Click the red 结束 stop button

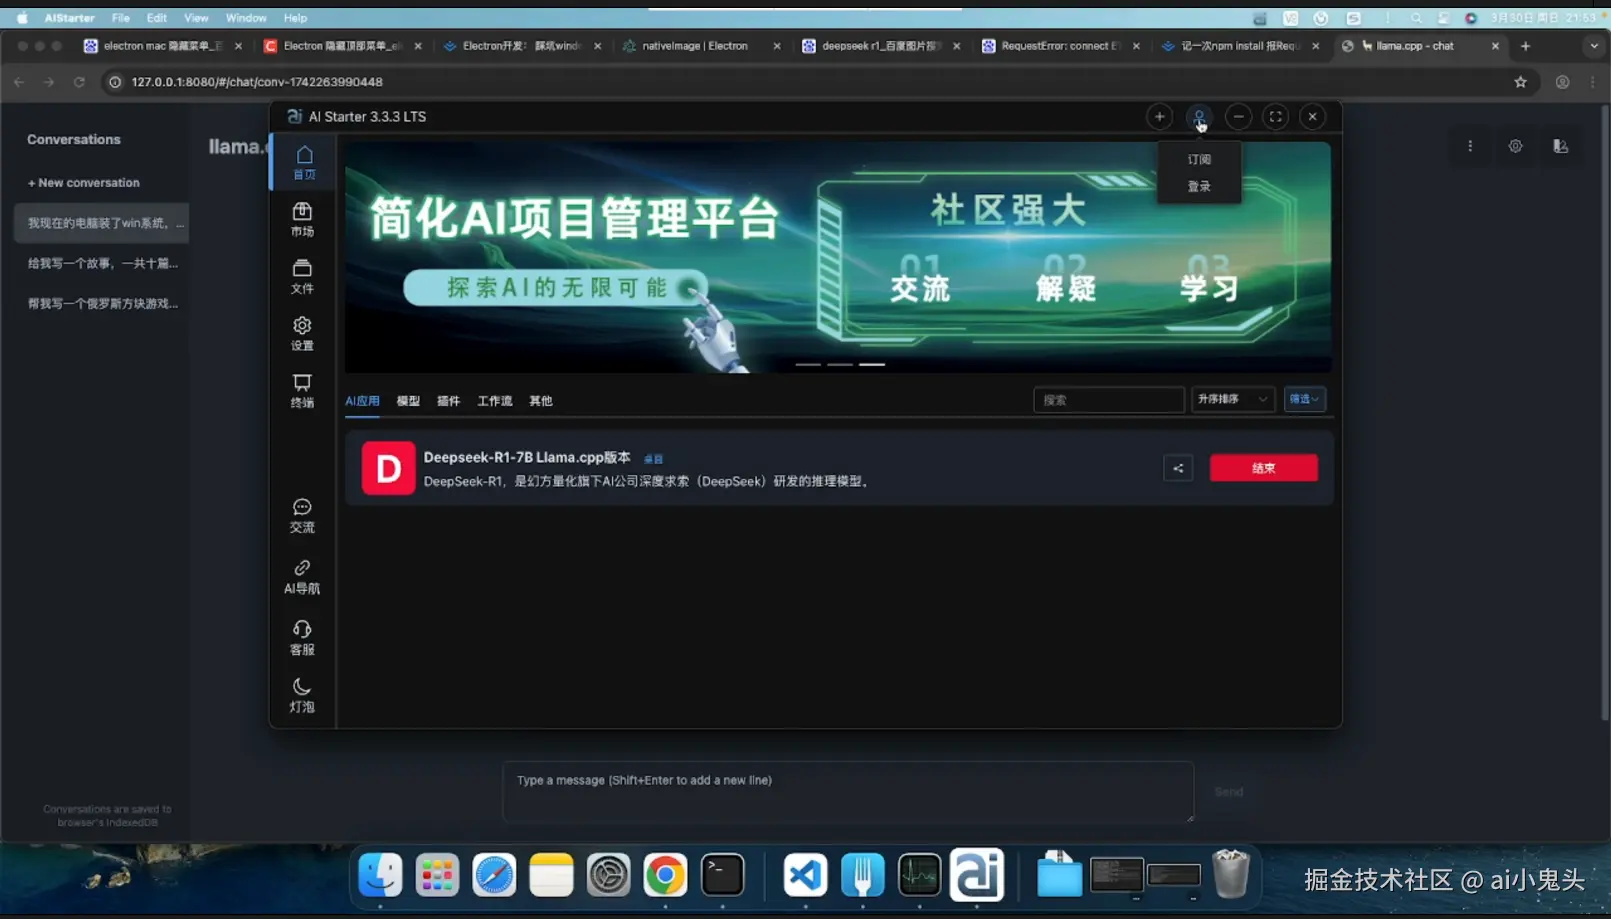pyautogui.click(x=1263, y=468)
